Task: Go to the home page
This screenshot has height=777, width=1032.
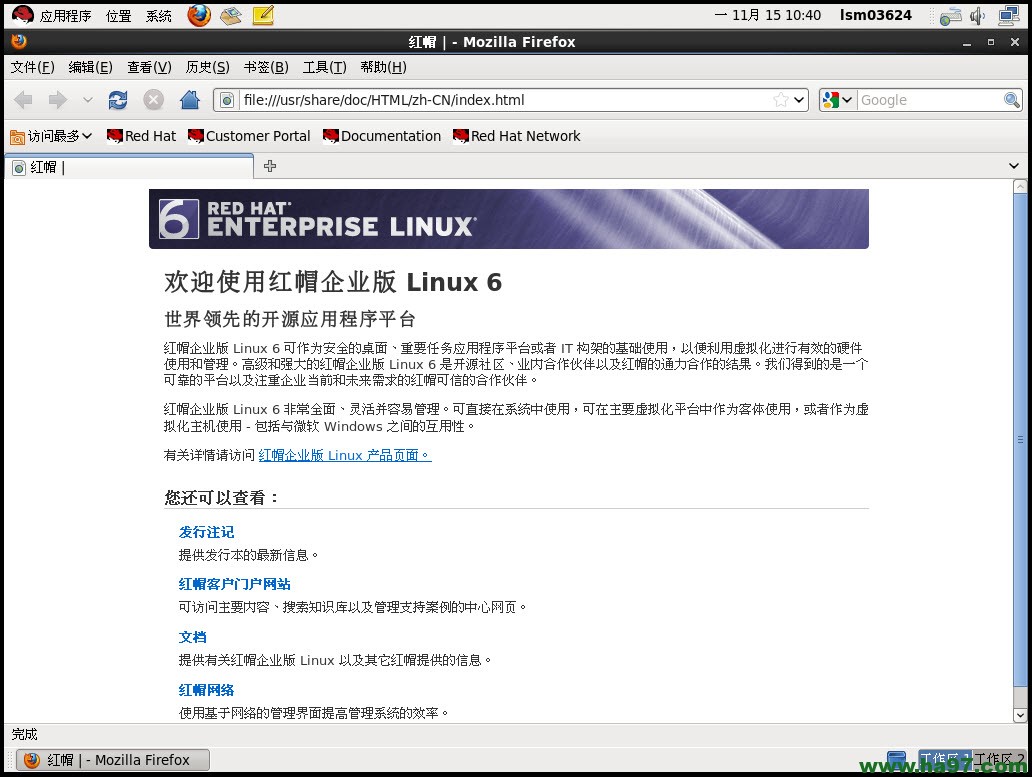Action: 190,100
